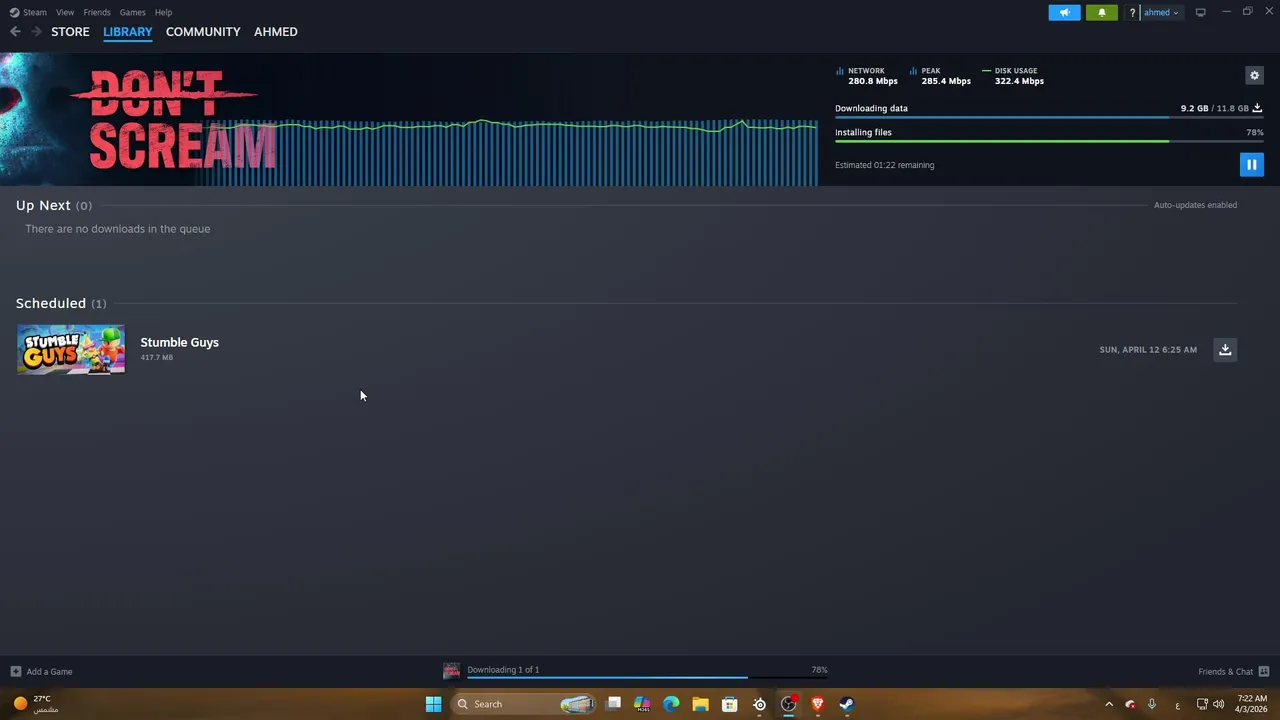Click Don't Scream banner artwork
Viewport: 1280px width, 720px height.
[140, 119]
